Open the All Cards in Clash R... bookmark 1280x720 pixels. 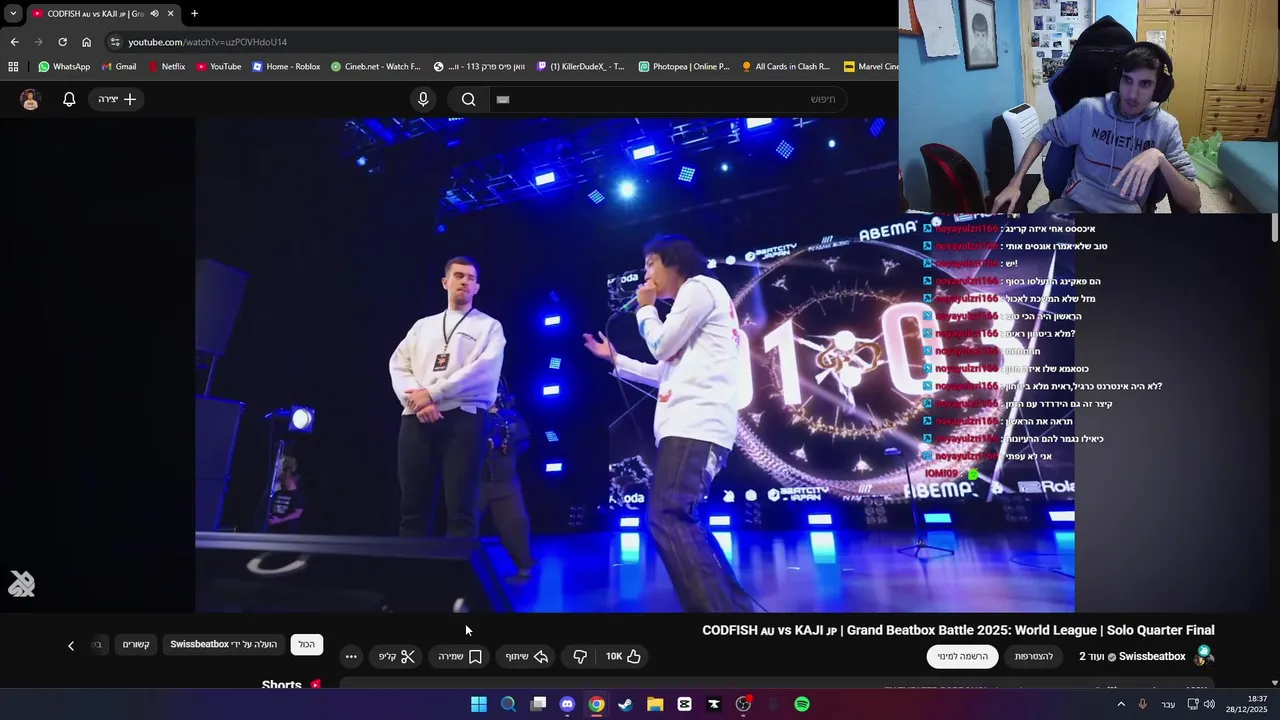[786, 67]
